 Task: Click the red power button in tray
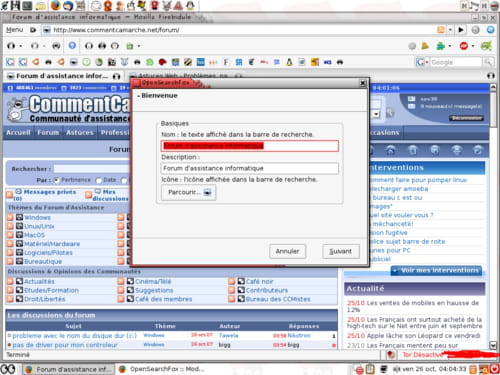(495, 369)
